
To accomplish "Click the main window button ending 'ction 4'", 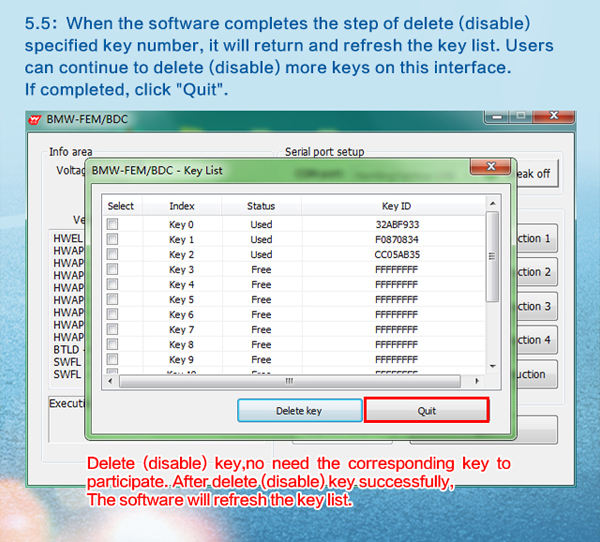I will click(537, 340).
